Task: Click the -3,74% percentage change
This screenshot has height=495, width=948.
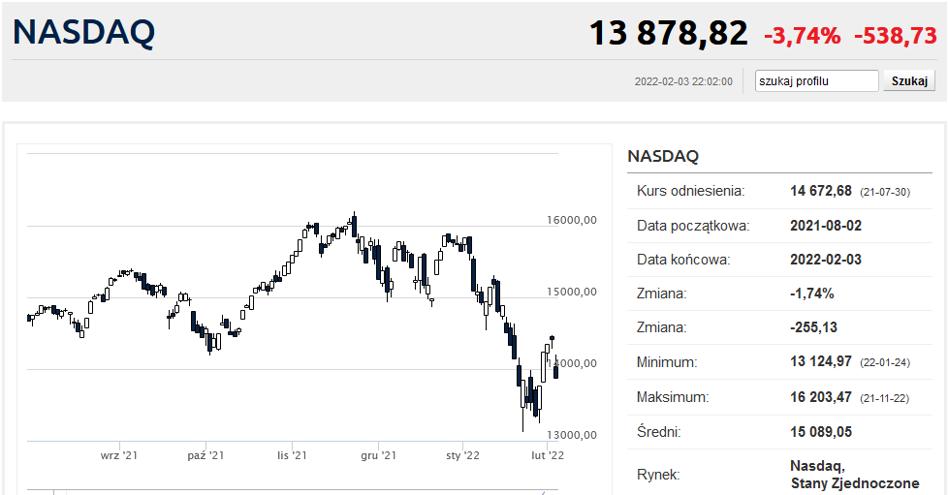Action: tap(802, 35)
